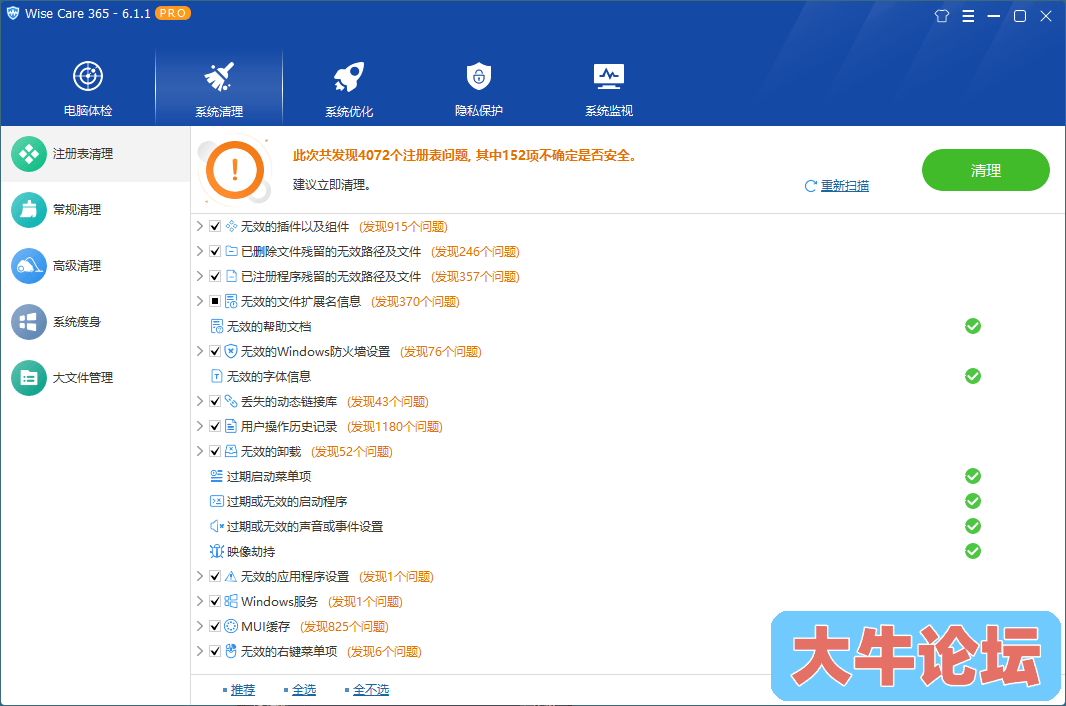Expand the 丢失的动态链接库 row
The image size is (1066, 706).
(x=200, y=401)
